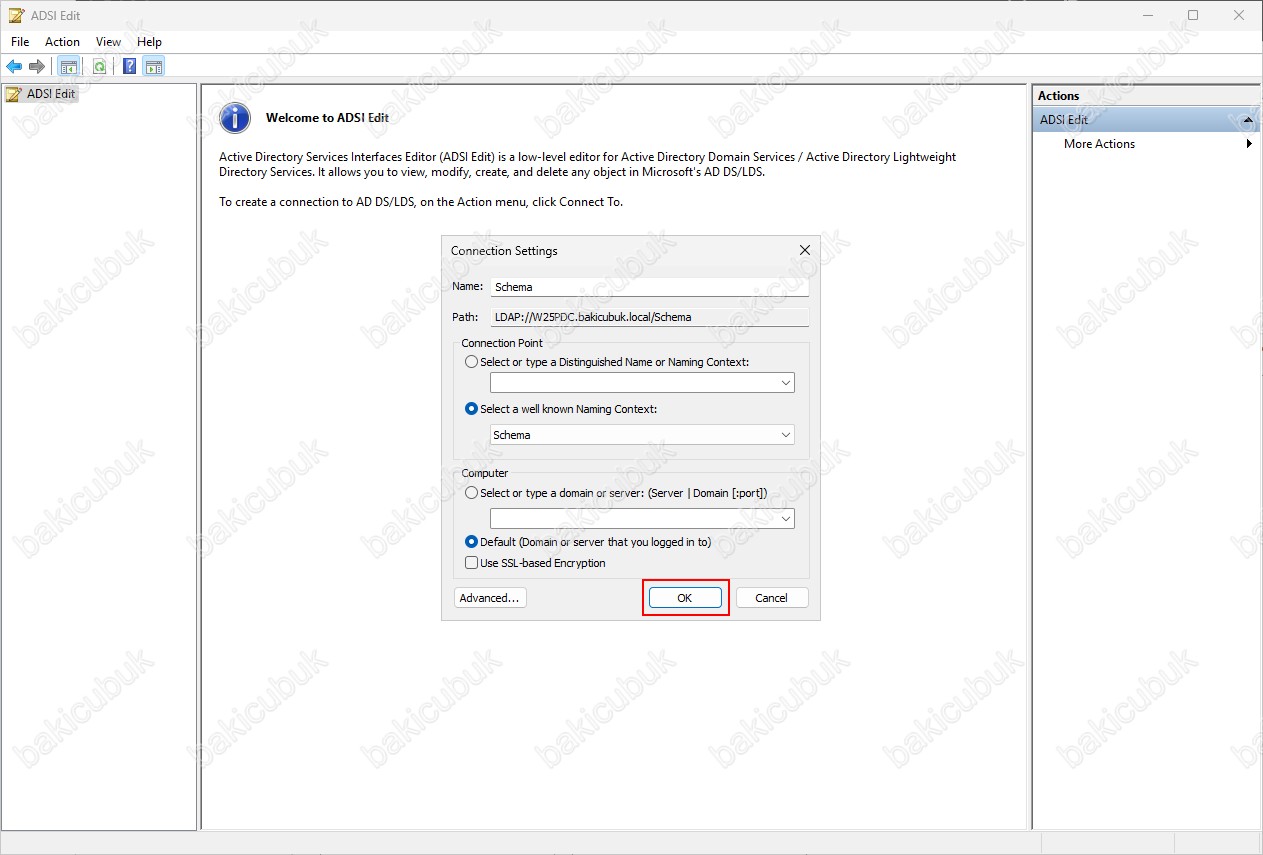Click the grey Forward arrow in toolbar
This screenshot has height=855, width=1263.
(x=37, y=67)
